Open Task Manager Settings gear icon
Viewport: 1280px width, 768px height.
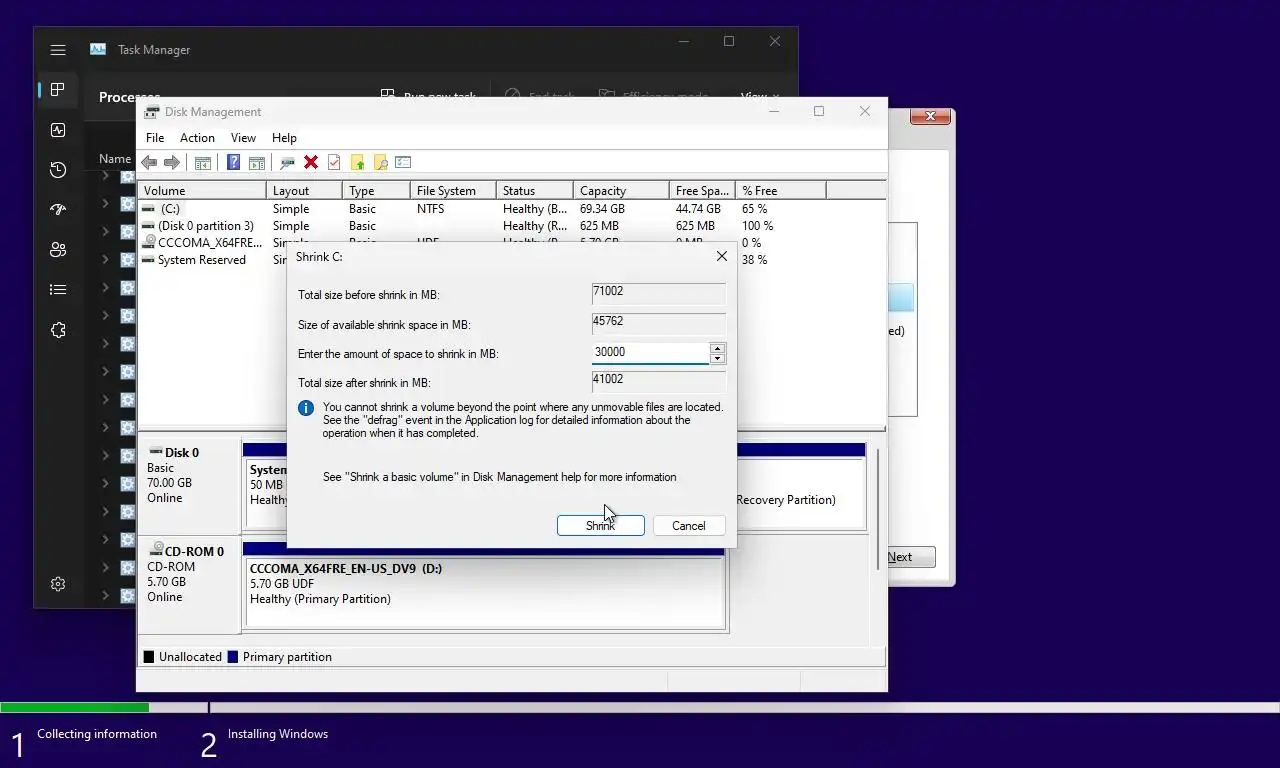[58, 584]
